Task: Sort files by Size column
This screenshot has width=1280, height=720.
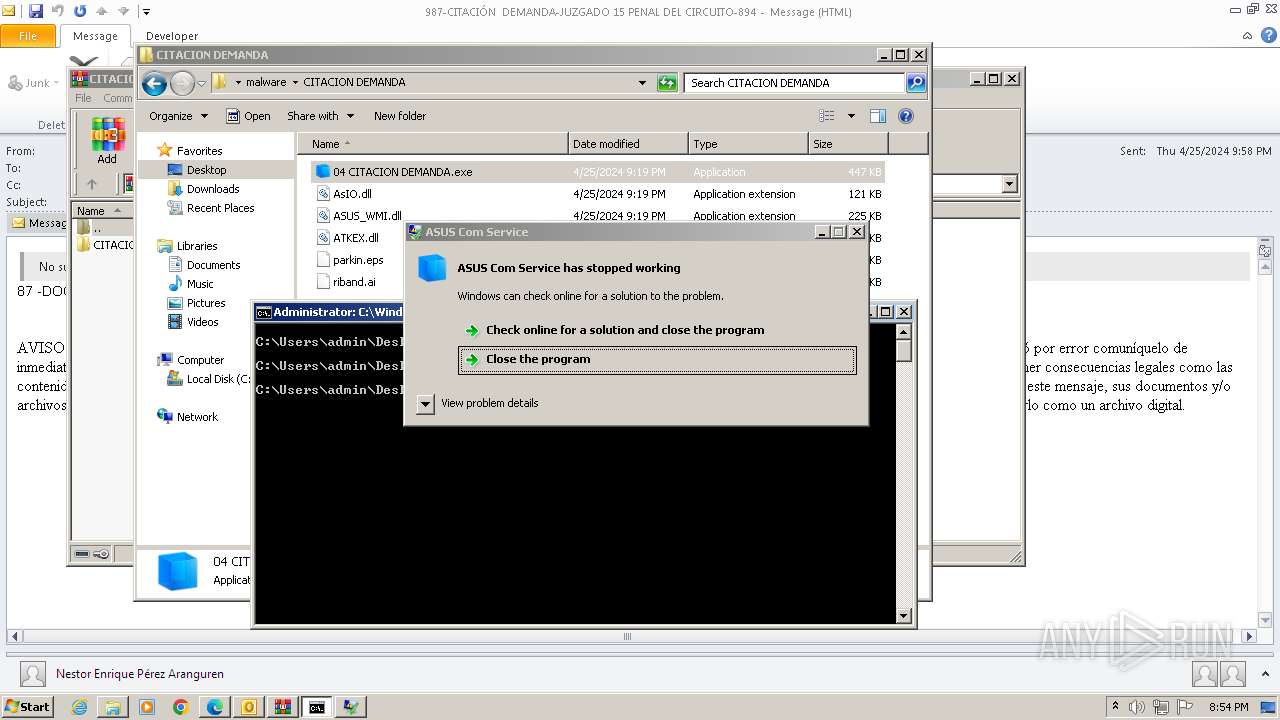Action: [848, 144]
